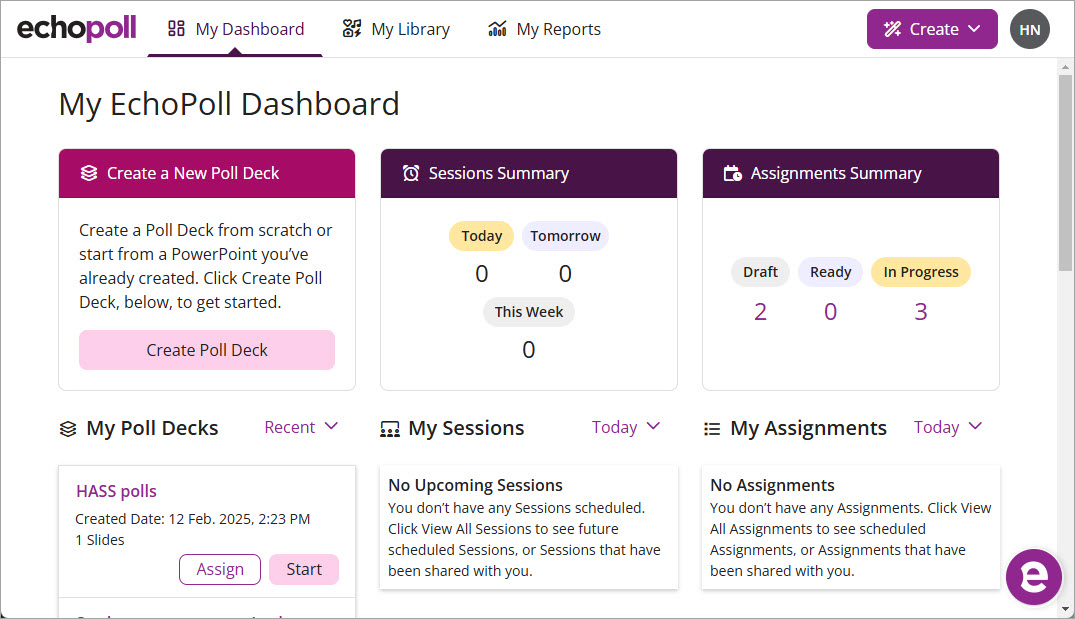Toggle the Draft filter in Assignments Summary
This screenshot has width=1075, height=619.
(x=760, y=271)
